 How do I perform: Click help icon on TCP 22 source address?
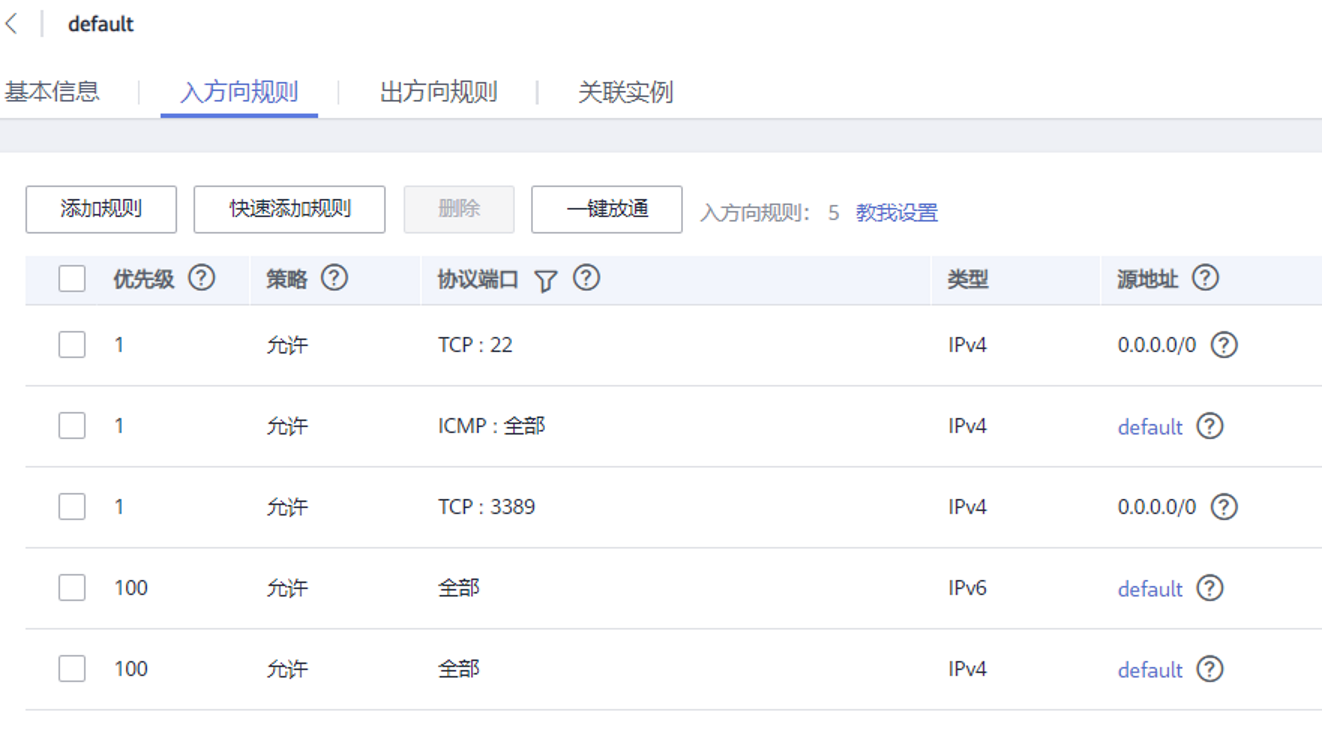1224,345
